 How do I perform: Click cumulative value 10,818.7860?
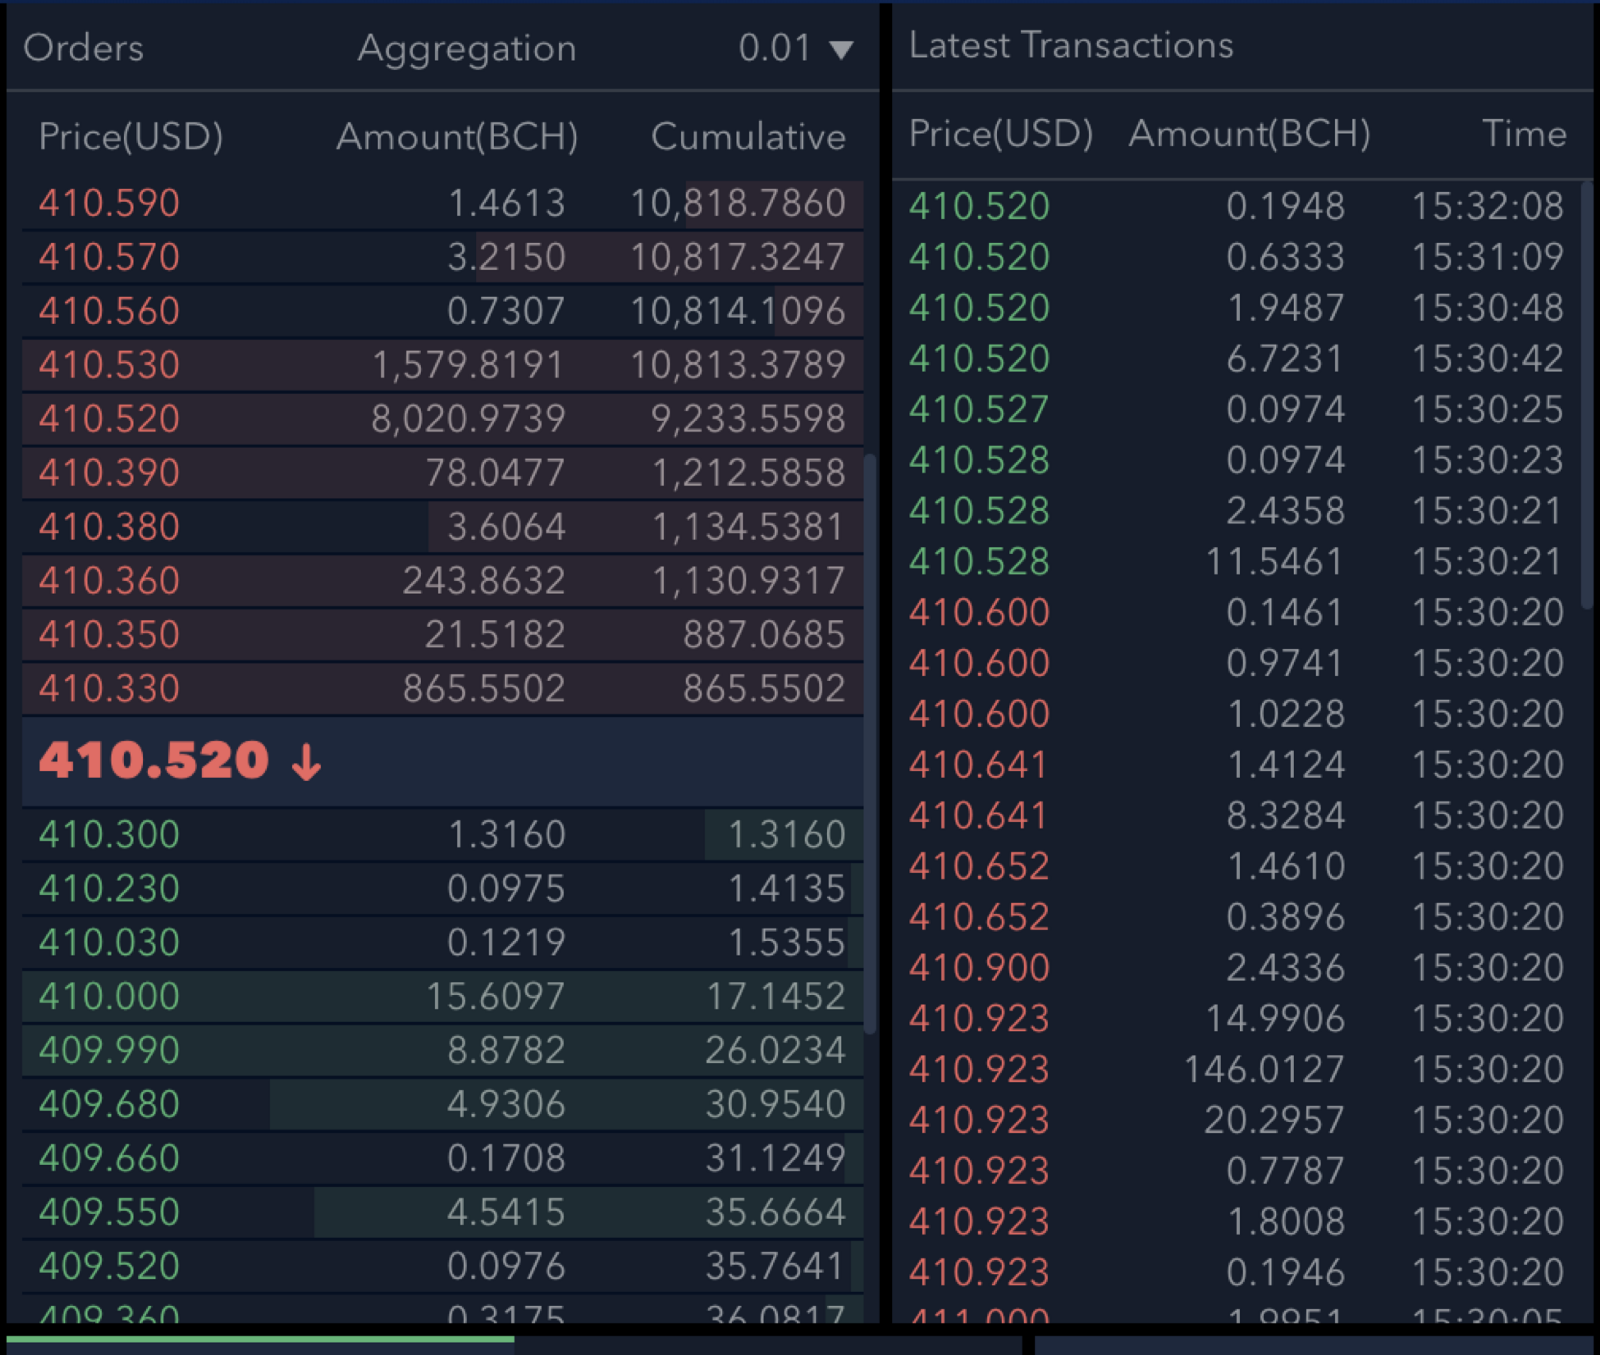tap(738, 203)
